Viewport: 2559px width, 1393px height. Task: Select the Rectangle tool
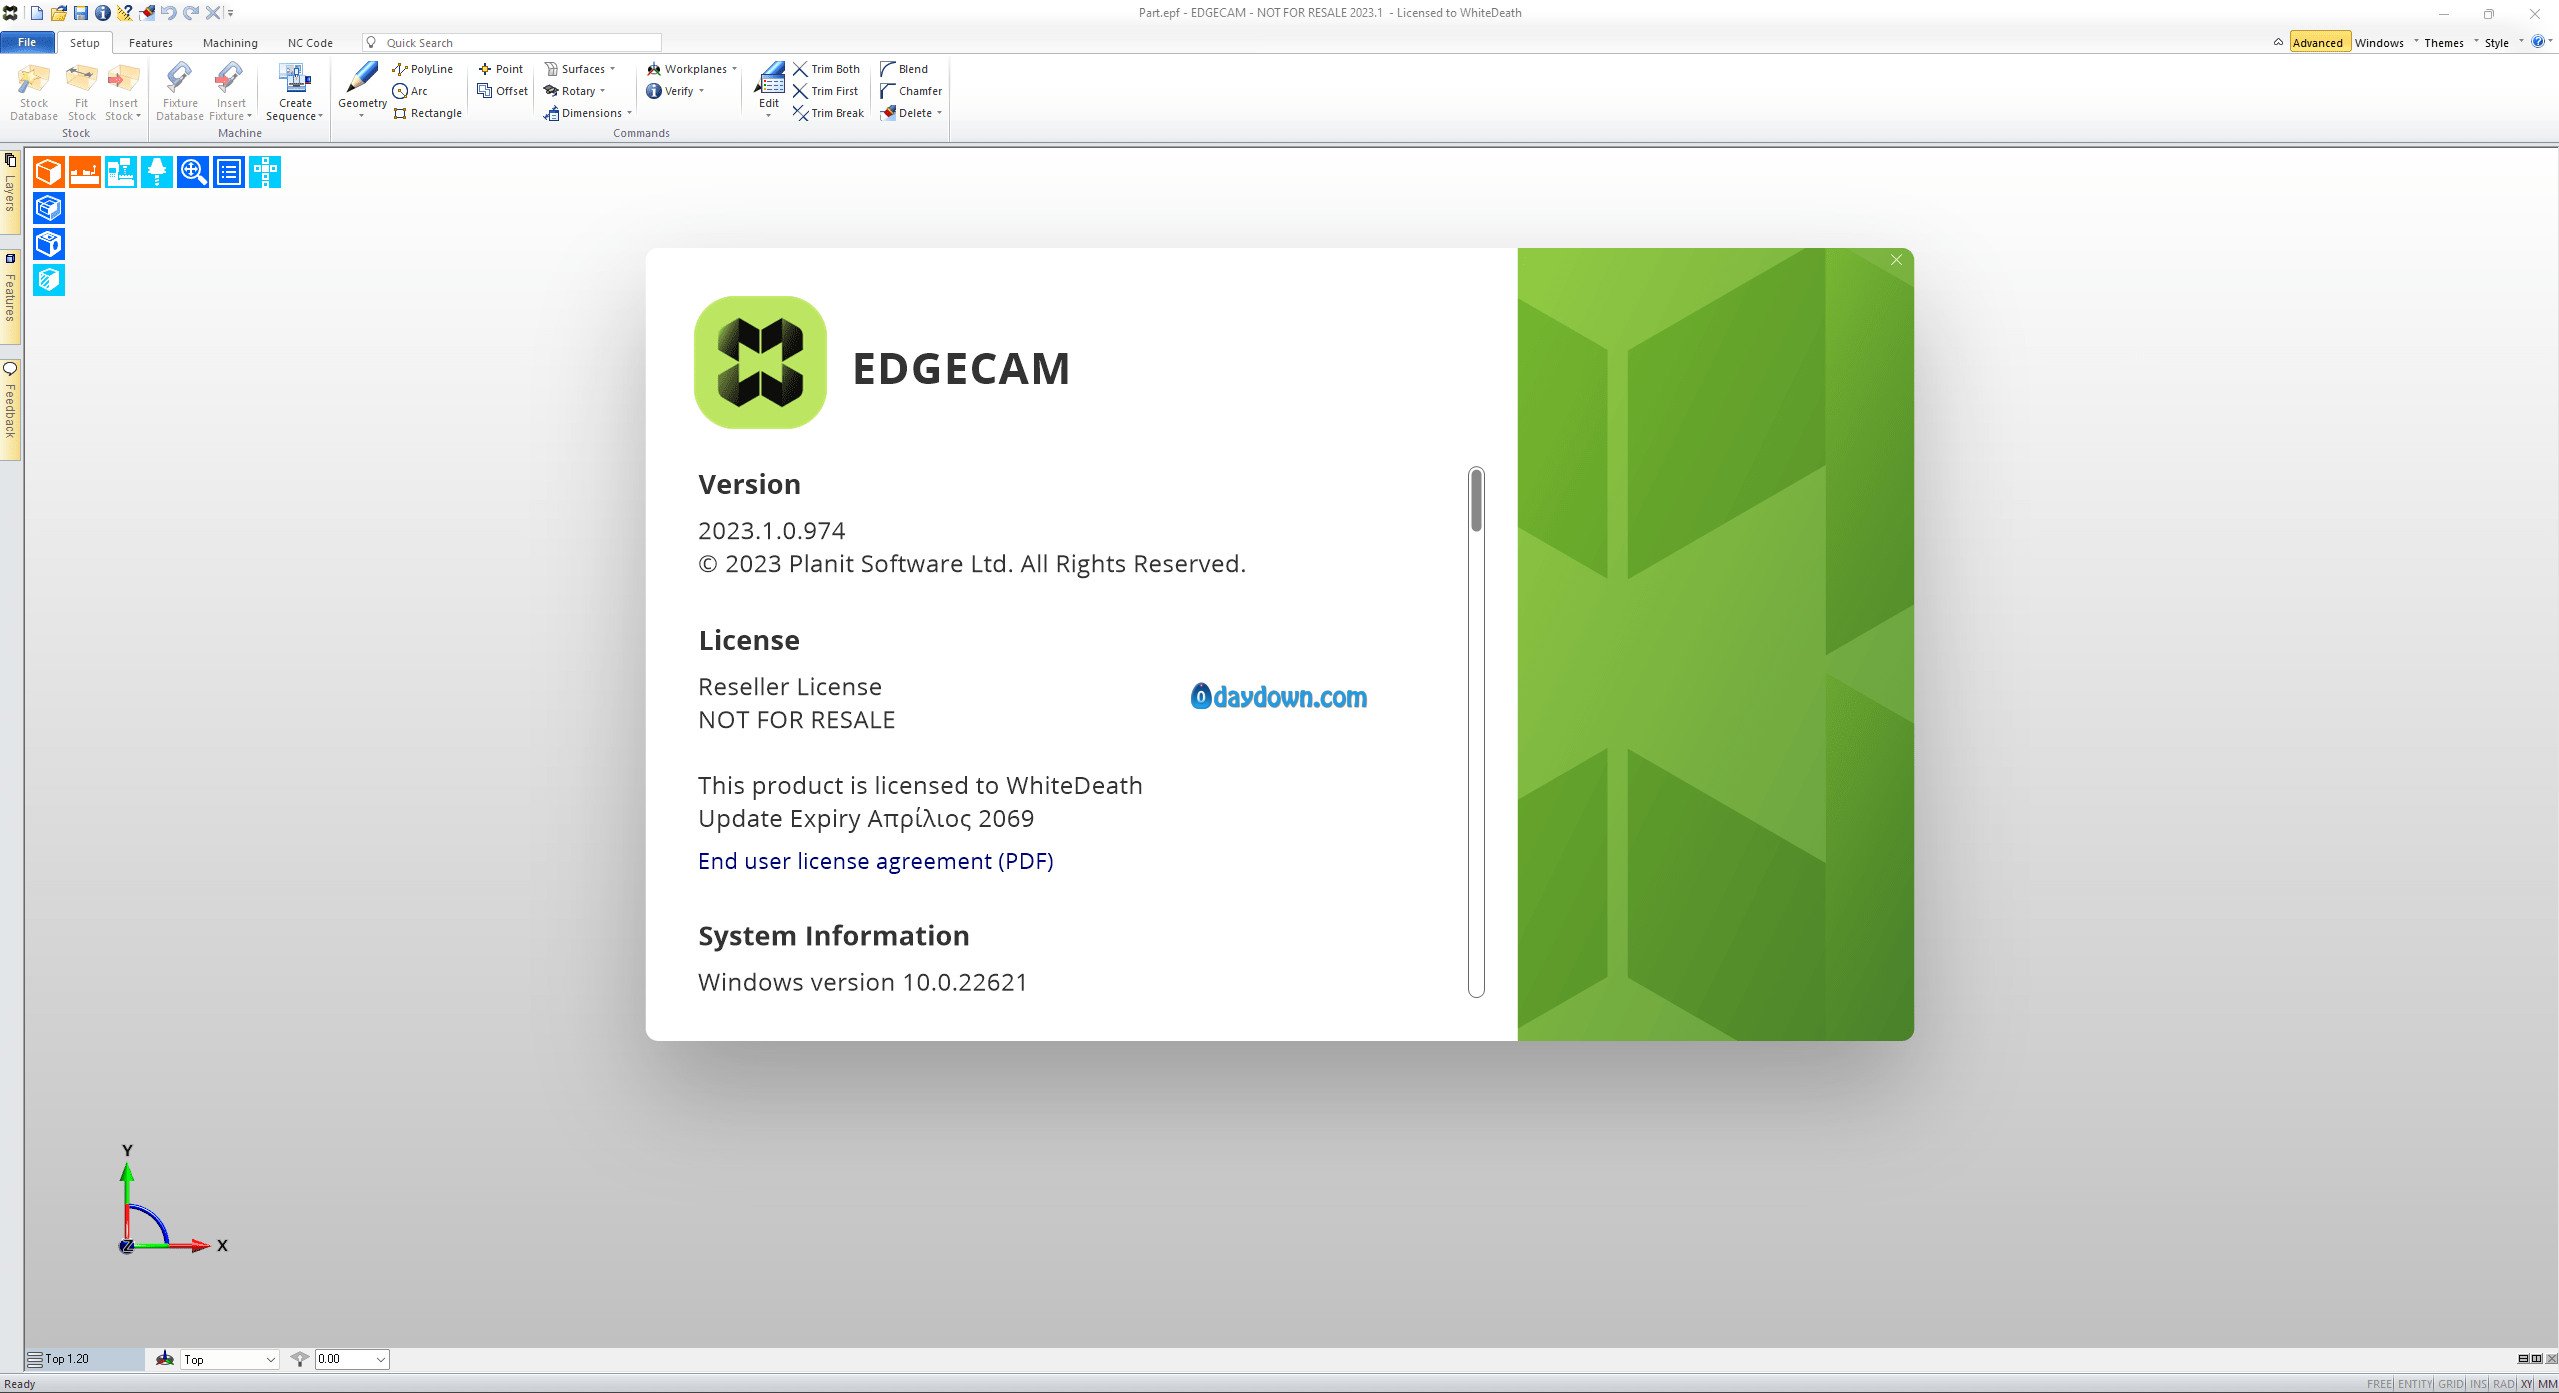[x=428, y=113]
